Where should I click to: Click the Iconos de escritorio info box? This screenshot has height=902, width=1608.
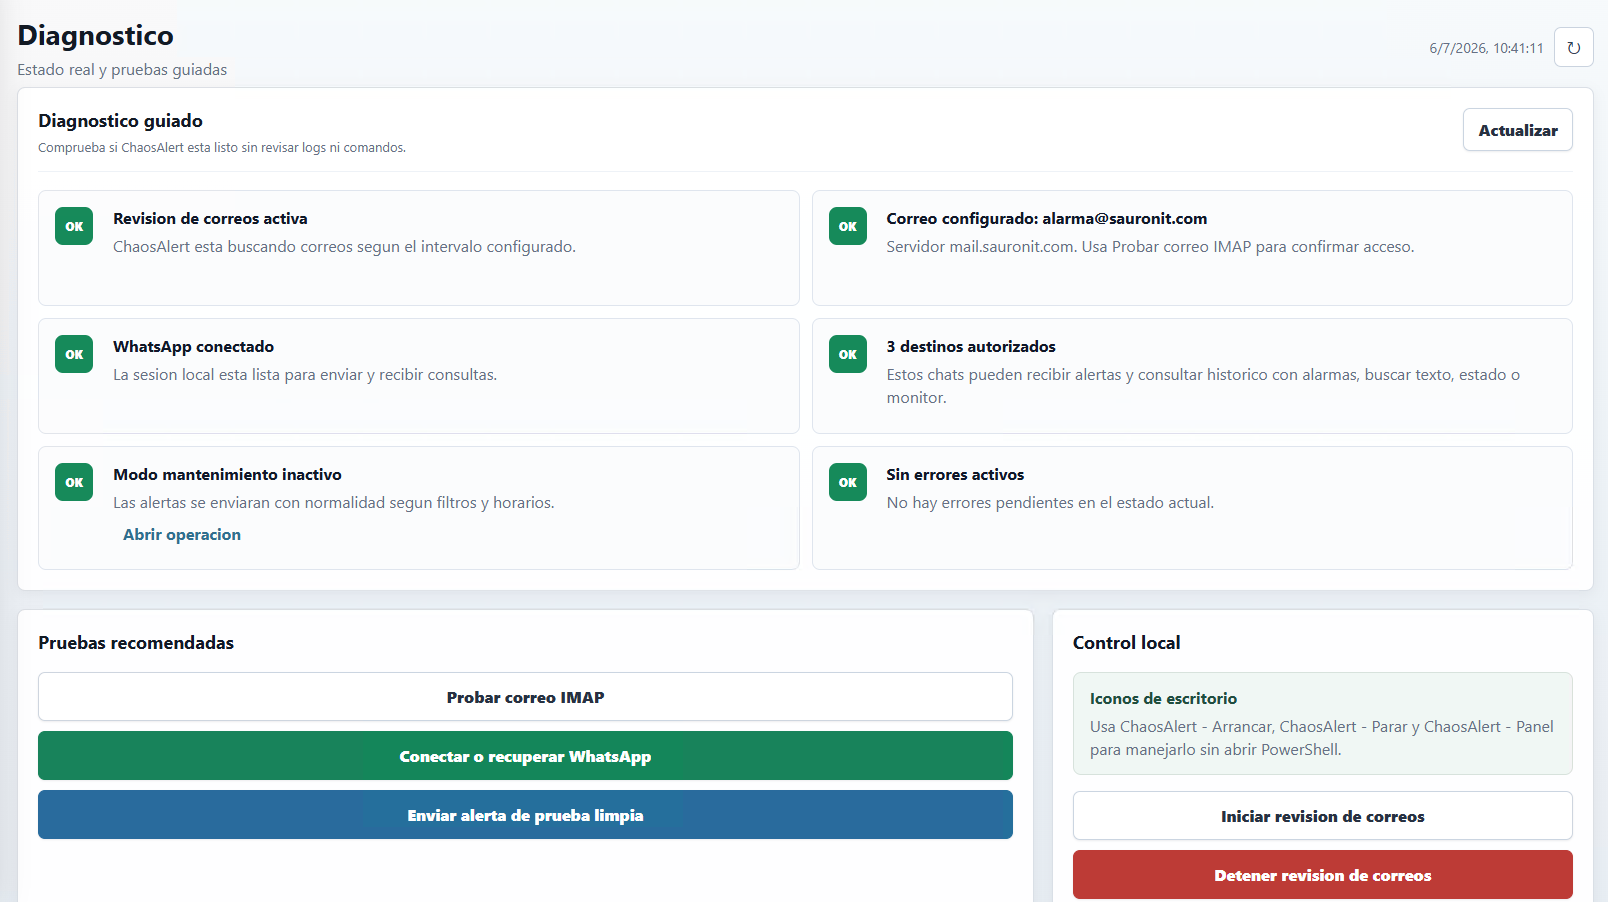[1322, 723]
